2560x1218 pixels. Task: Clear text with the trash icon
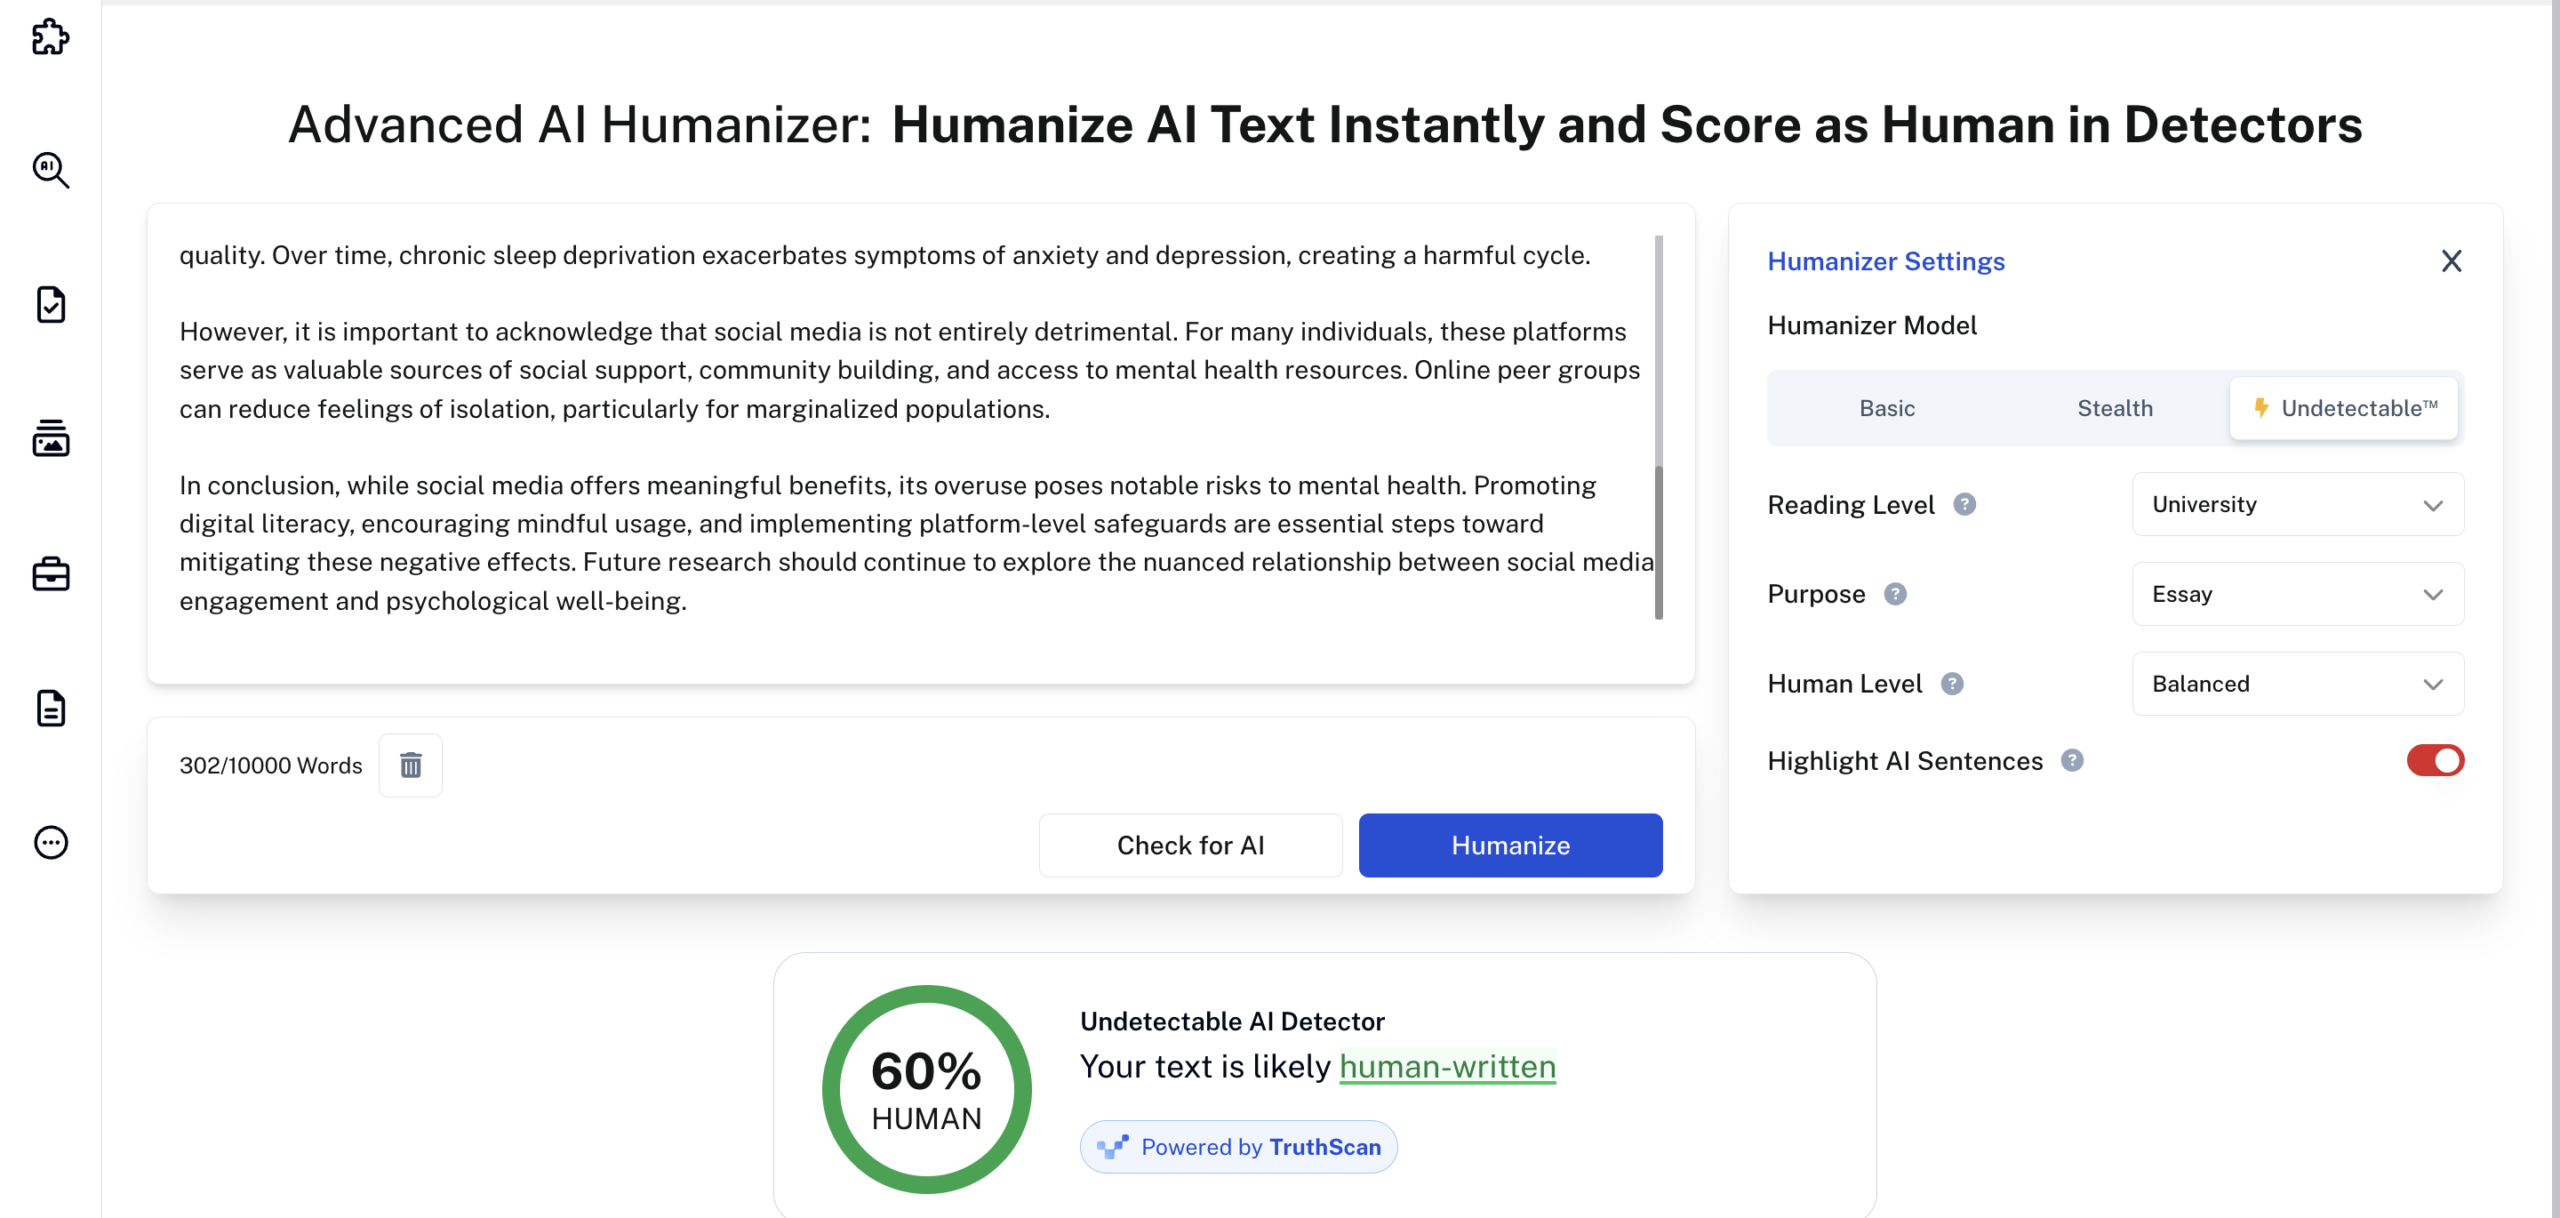[x=410, y=765]
